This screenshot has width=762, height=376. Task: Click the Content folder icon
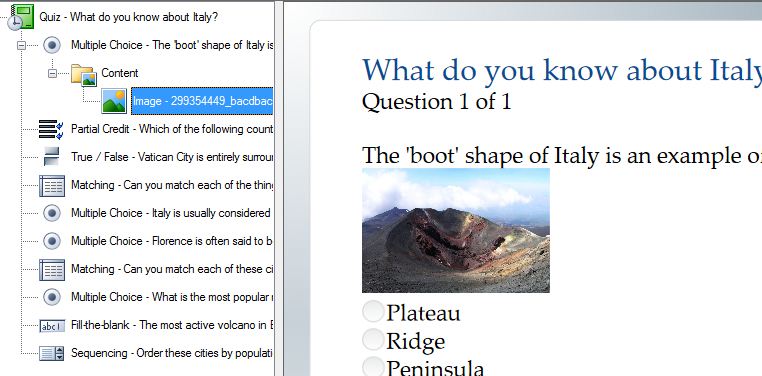[84, 74]
